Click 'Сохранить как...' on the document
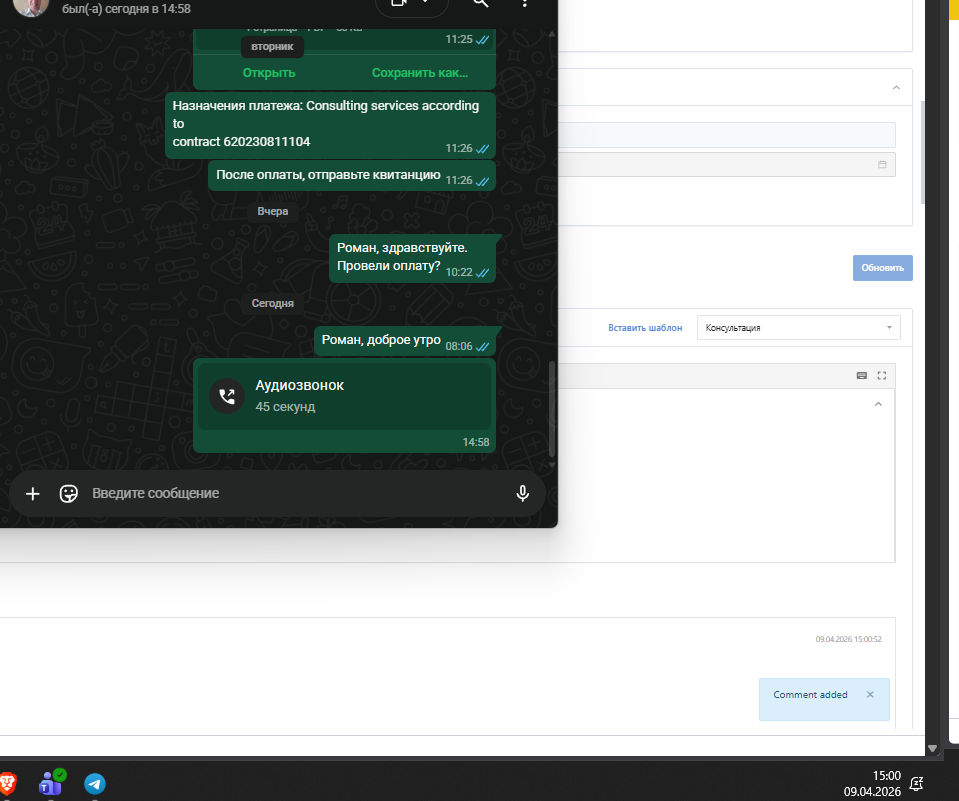 click(x=420, y=73)
